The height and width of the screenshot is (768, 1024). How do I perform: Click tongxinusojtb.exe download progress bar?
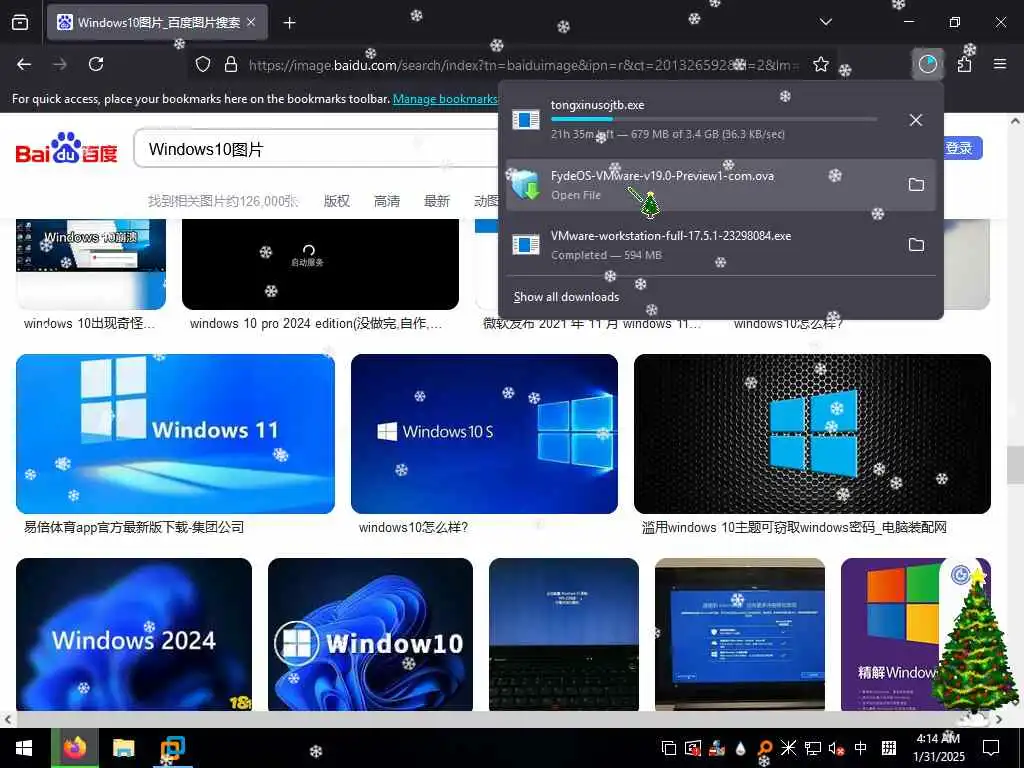pos(714,119)
